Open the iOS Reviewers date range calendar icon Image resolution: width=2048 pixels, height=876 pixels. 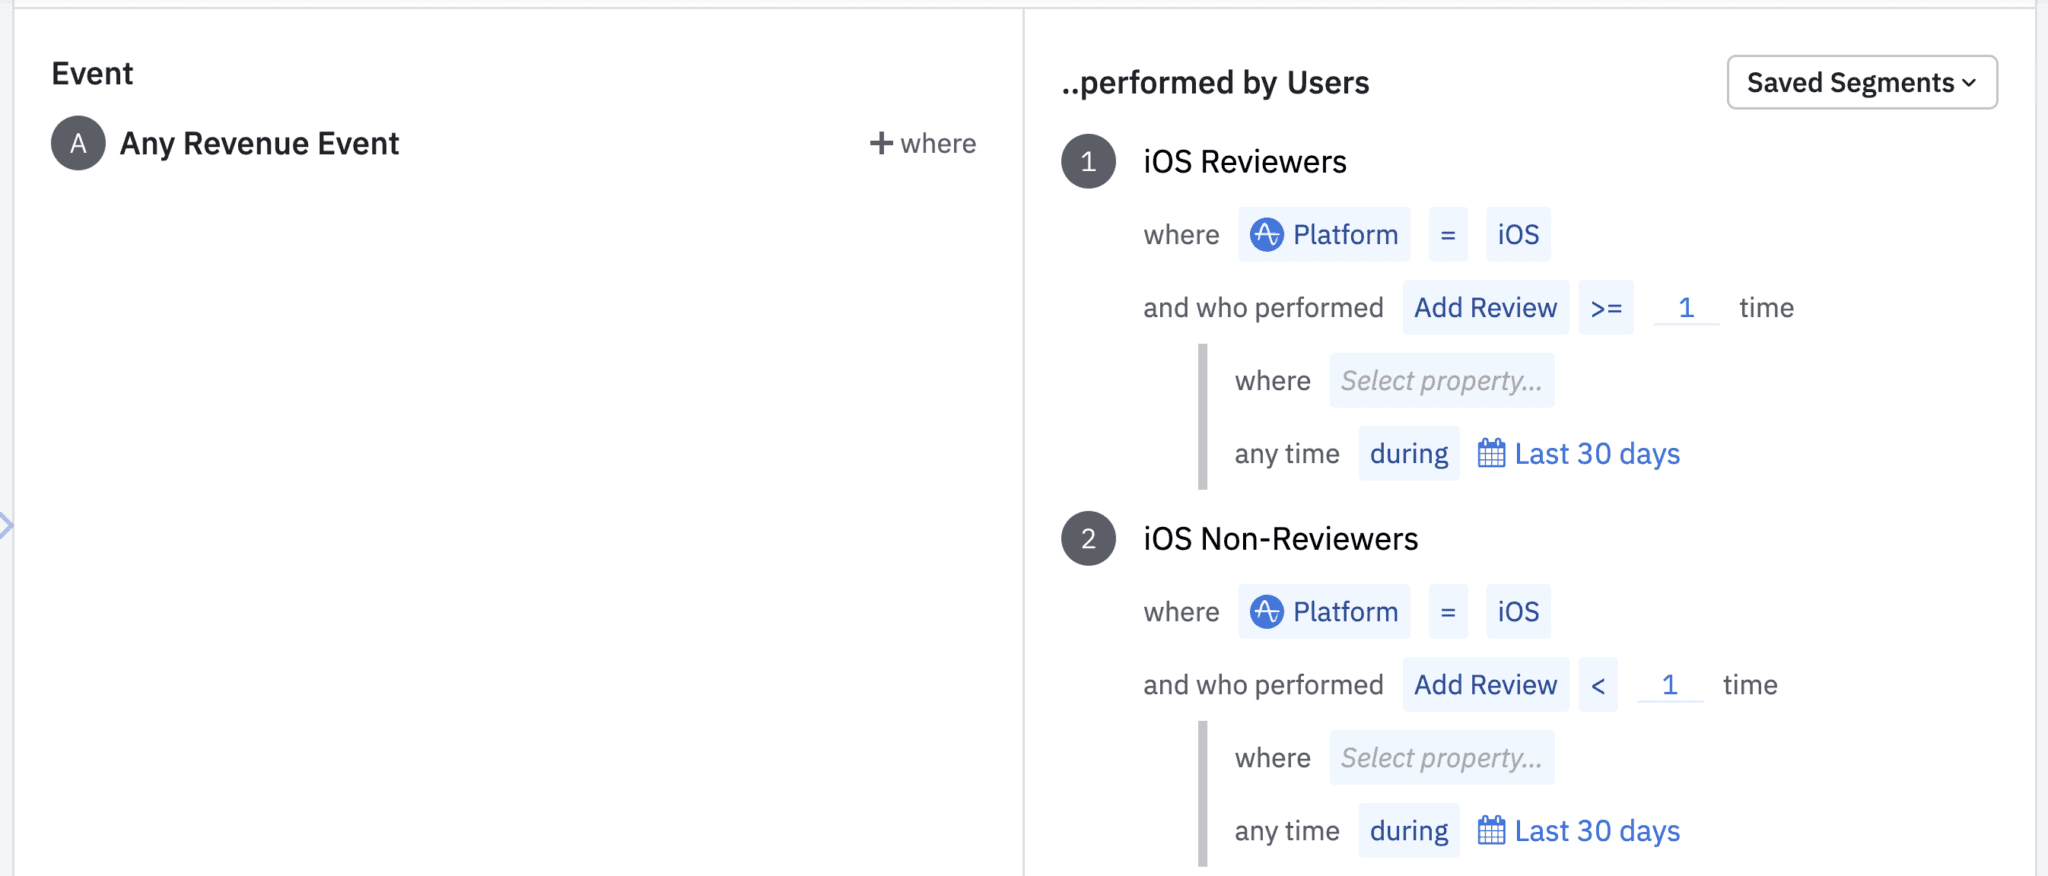coord(1491,454)
